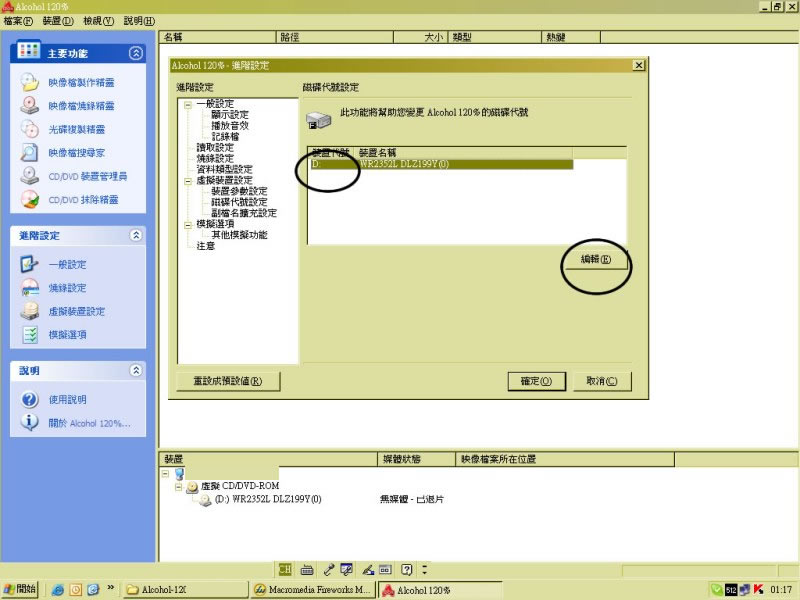Click the 媒體狀態 column header

click(x=416, y=459)
